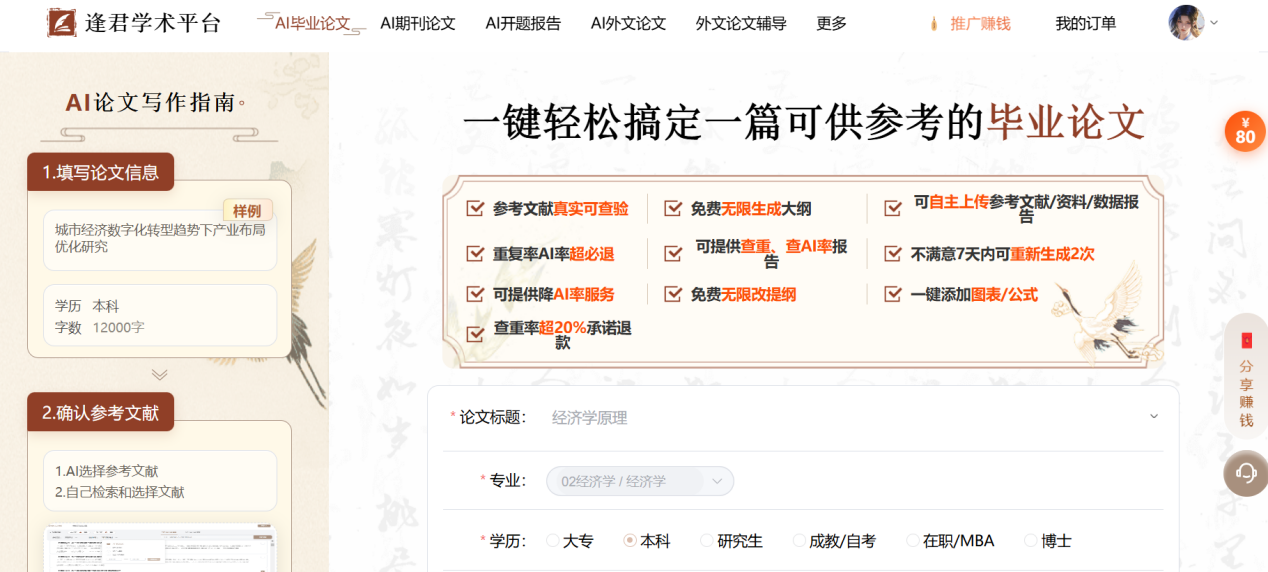Click the checkmark icon beside 查重率超20%承诺退款
This screenshot has height=572, width=1268.
[x=476, y=334]
